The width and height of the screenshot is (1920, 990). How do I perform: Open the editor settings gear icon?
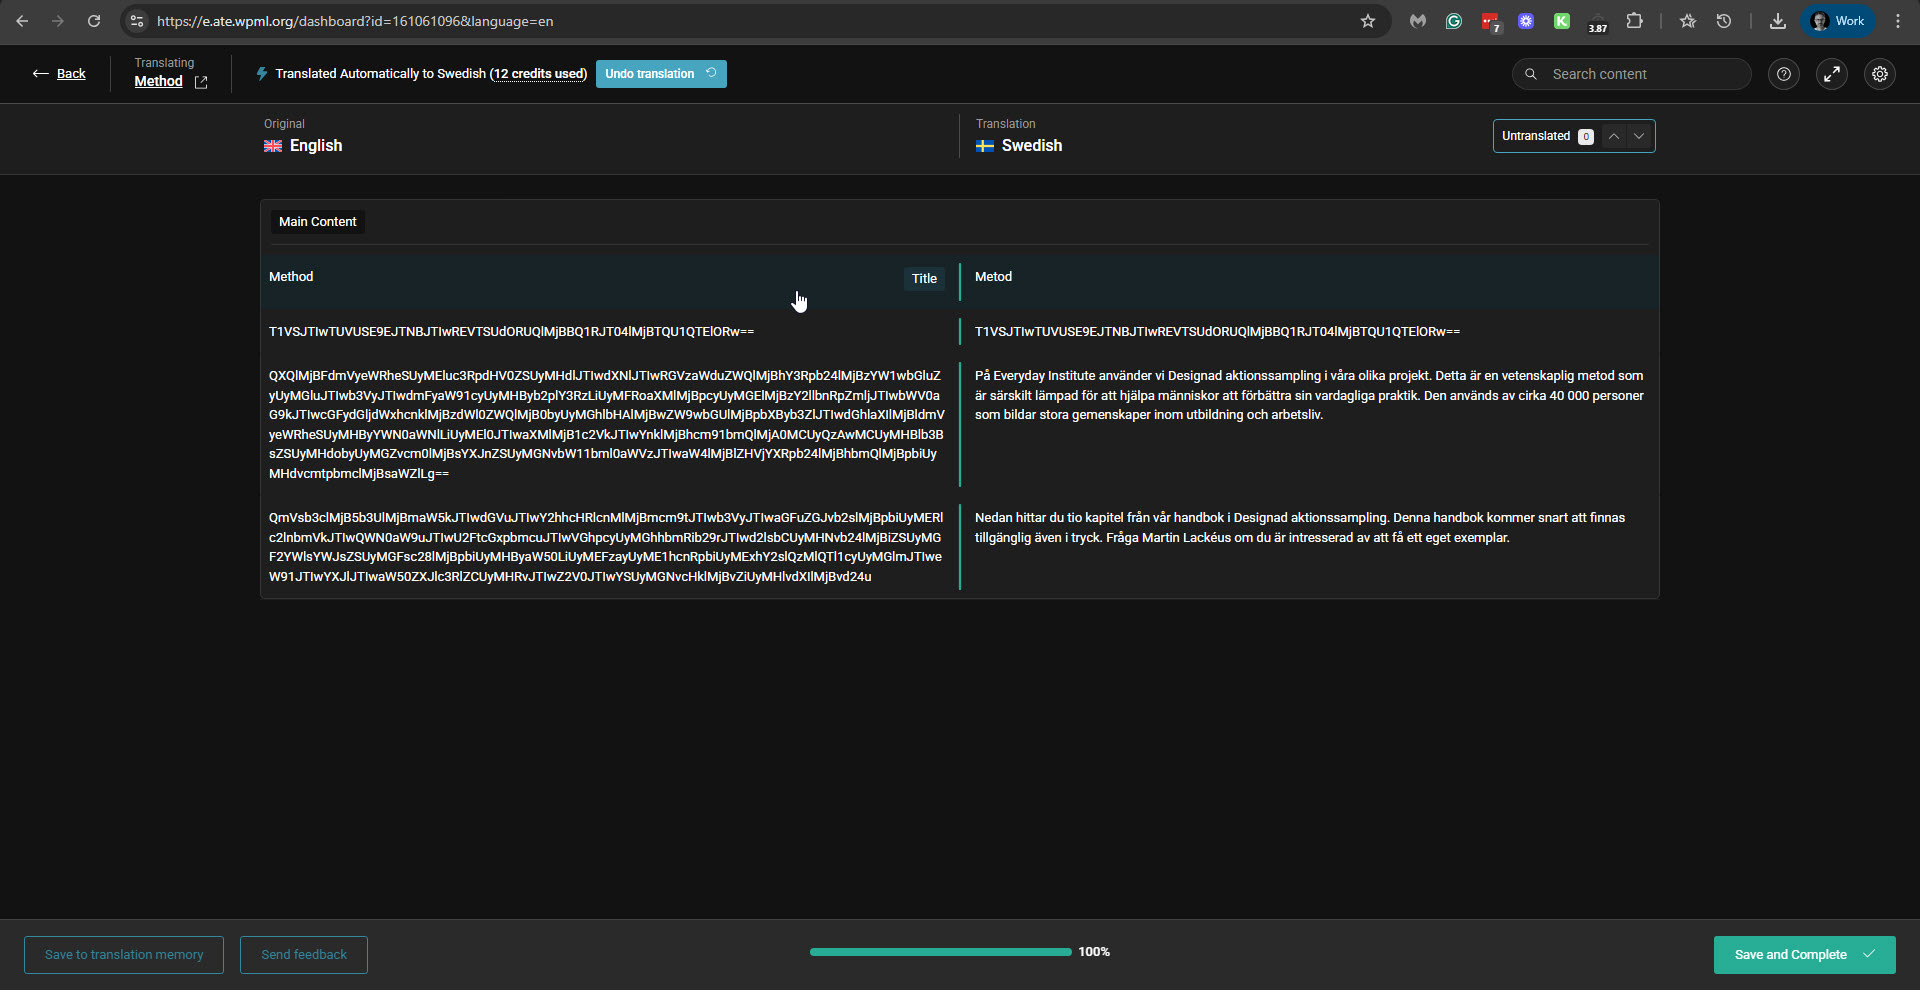point(1879,74)
